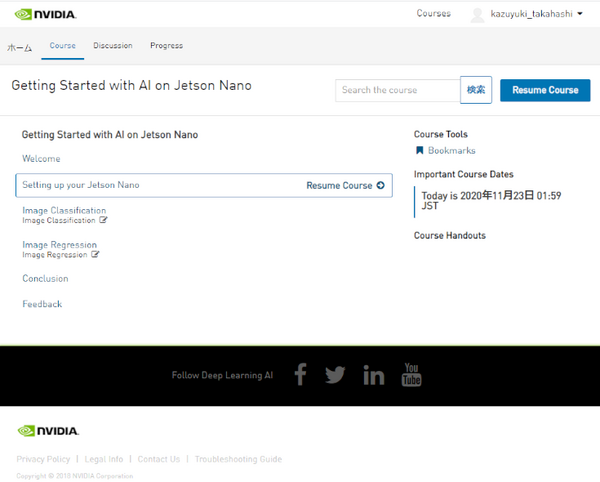600x482 pixels.
Task: Open the Troubleshooting Guide footer link
Action: click(x=238, y=459)
